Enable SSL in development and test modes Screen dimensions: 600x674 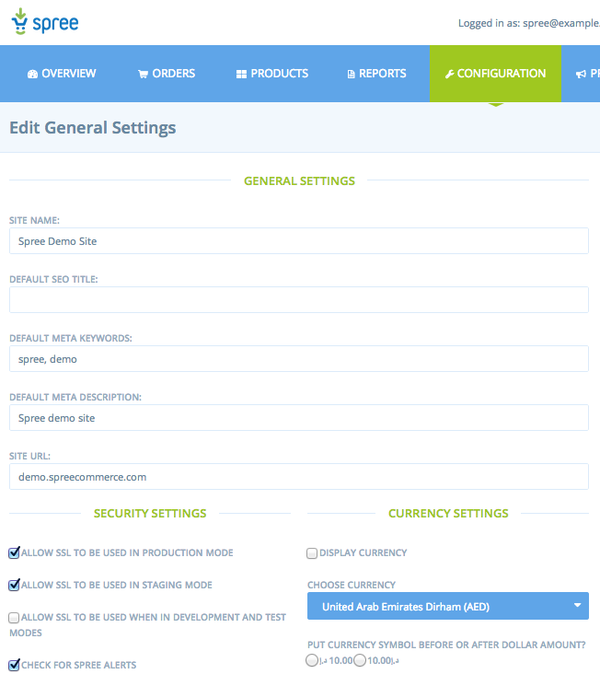coord(14,618)
